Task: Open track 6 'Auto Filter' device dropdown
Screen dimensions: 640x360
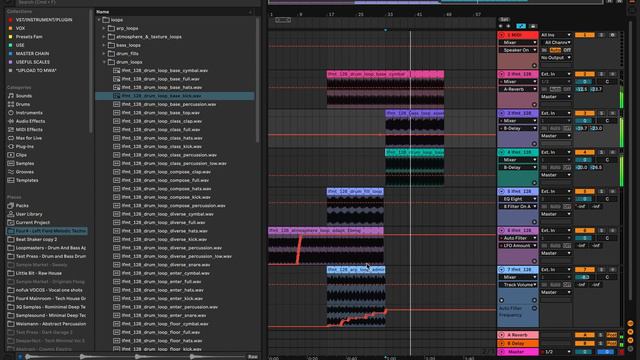Action: (518, 238)
